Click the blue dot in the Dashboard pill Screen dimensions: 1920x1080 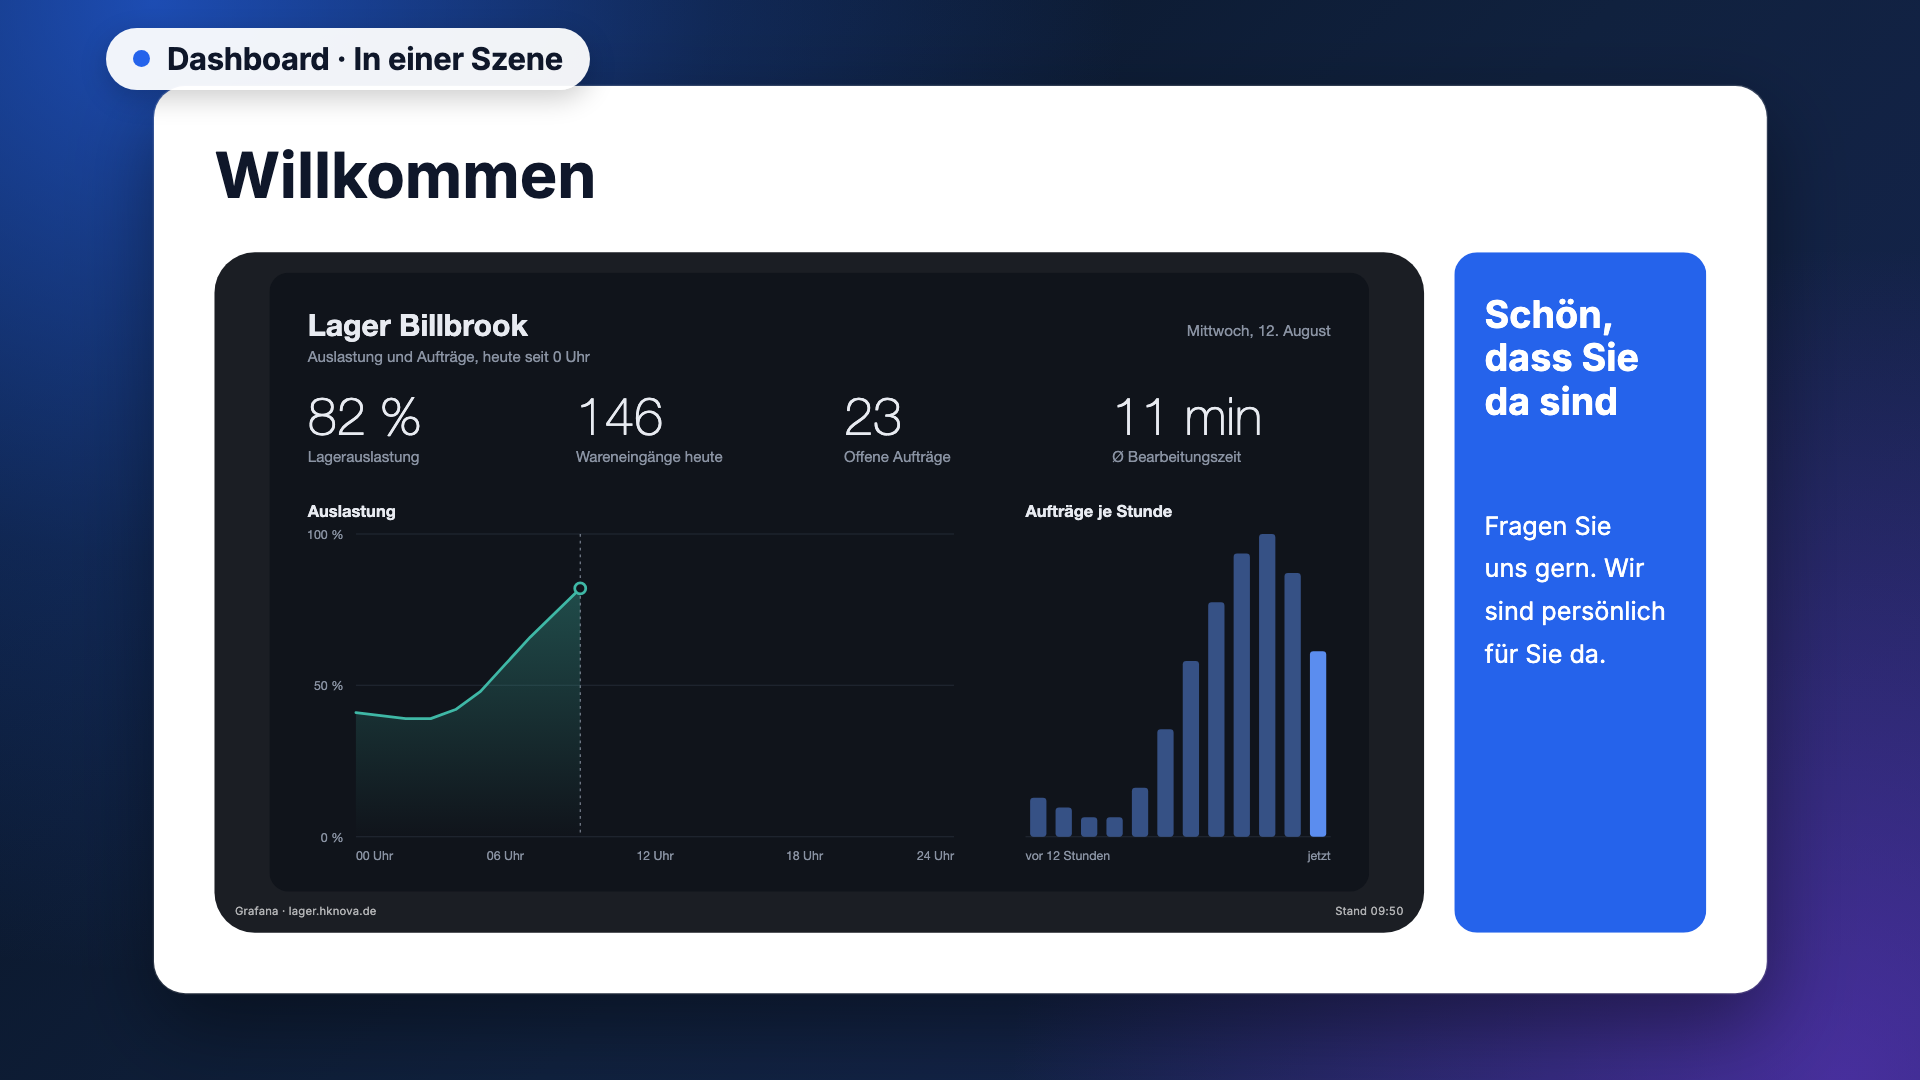[x=142, y=59]
